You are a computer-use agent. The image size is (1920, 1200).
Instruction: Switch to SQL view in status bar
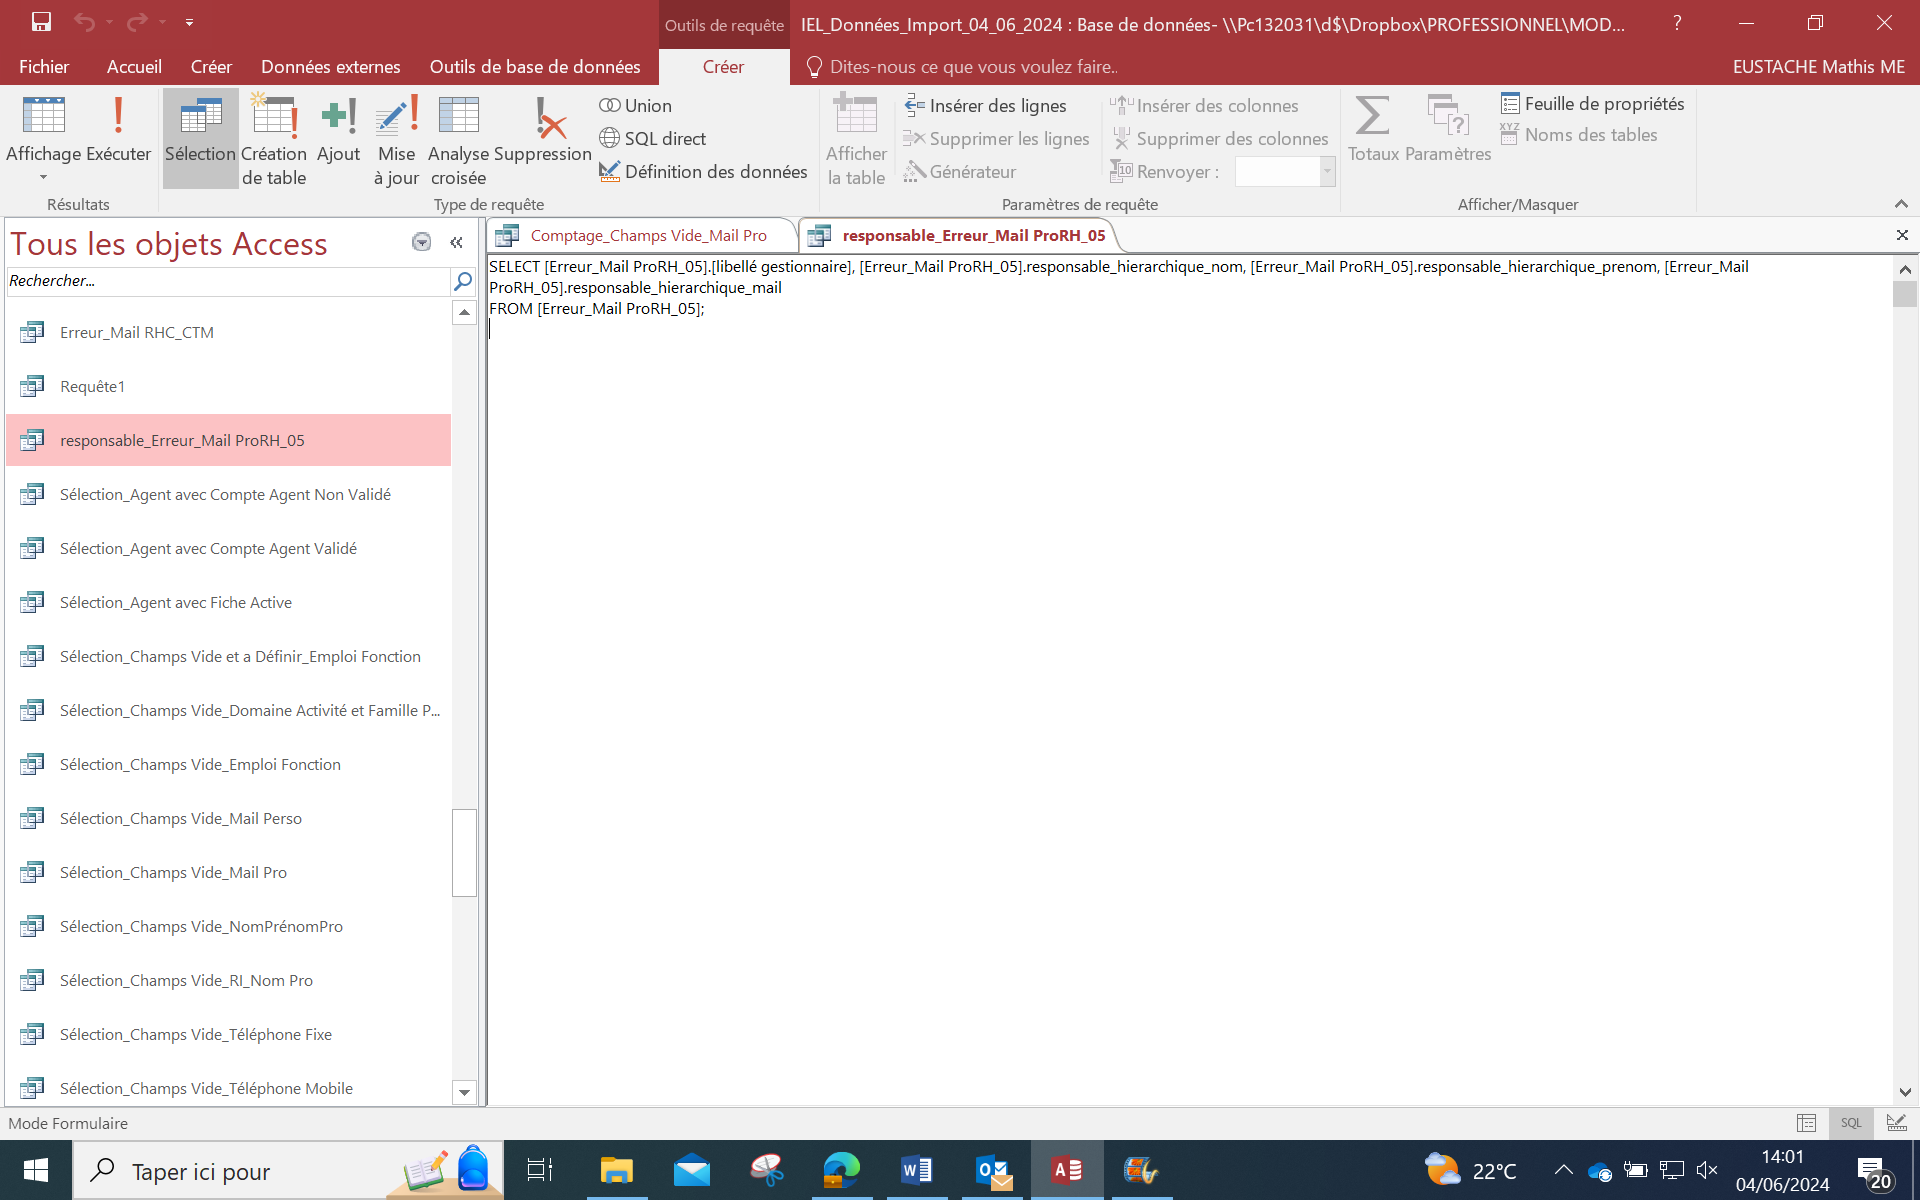(x=1851, y=1123)
